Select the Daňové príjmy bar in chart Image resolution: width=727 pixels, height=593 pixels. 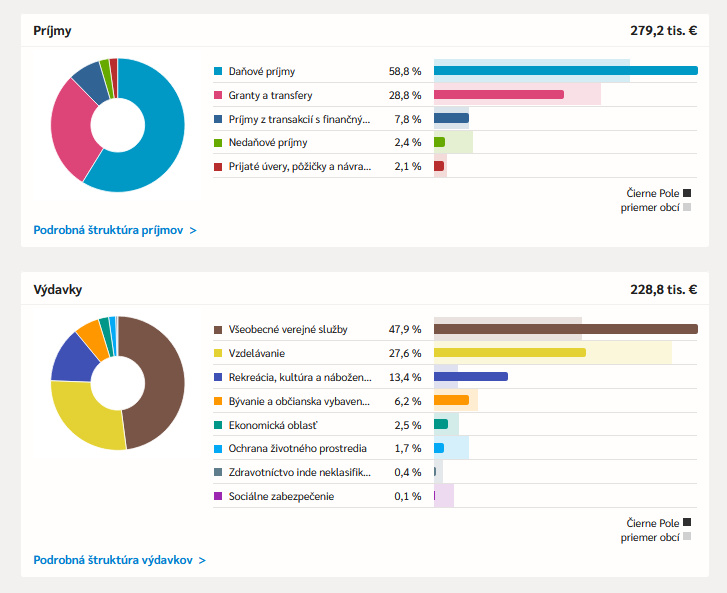coord(565,71)
